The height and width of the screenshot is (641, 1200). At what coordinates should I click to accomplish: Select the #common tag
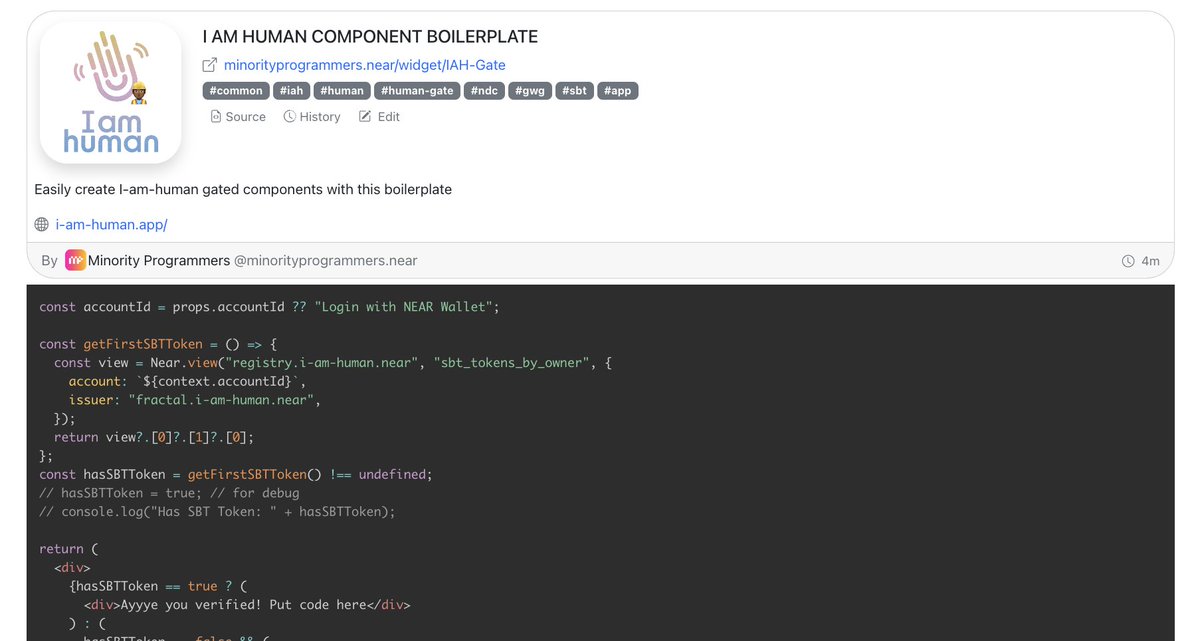coord(236,91)
